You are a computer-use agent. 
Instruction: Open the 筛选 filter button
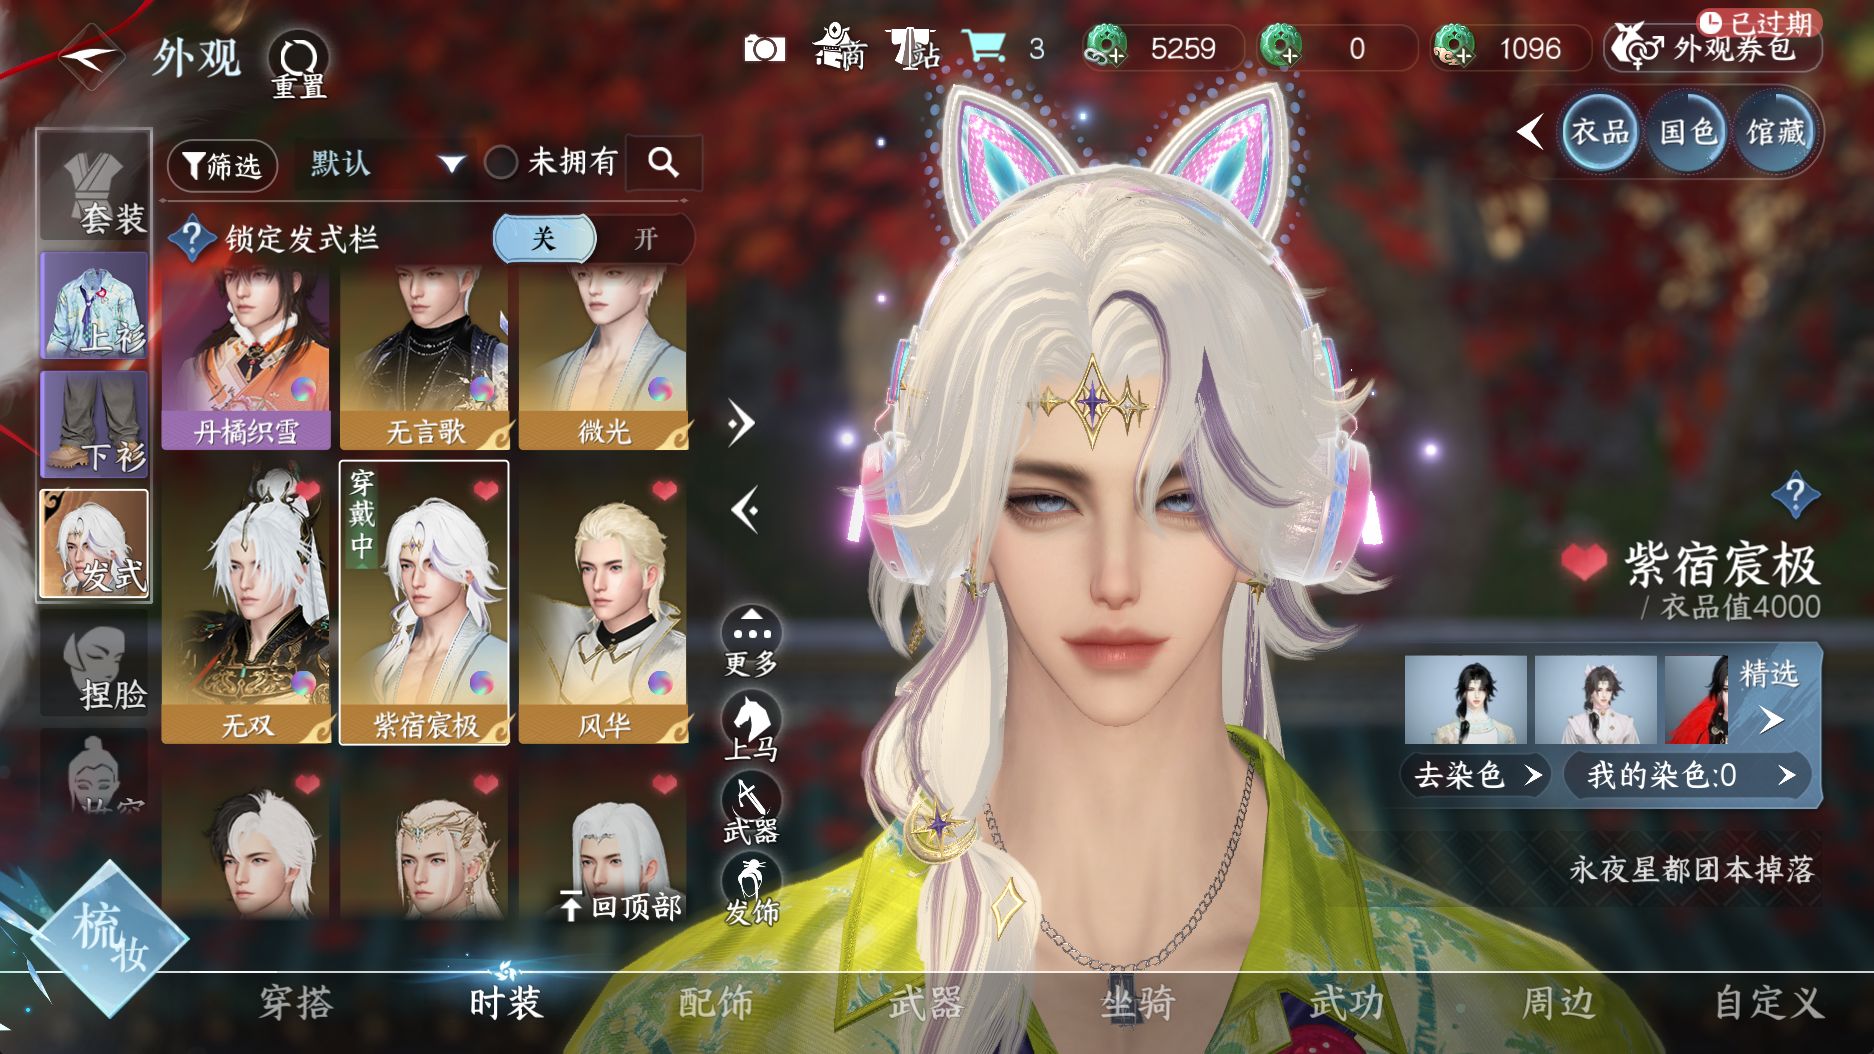[x=222, y=165]
